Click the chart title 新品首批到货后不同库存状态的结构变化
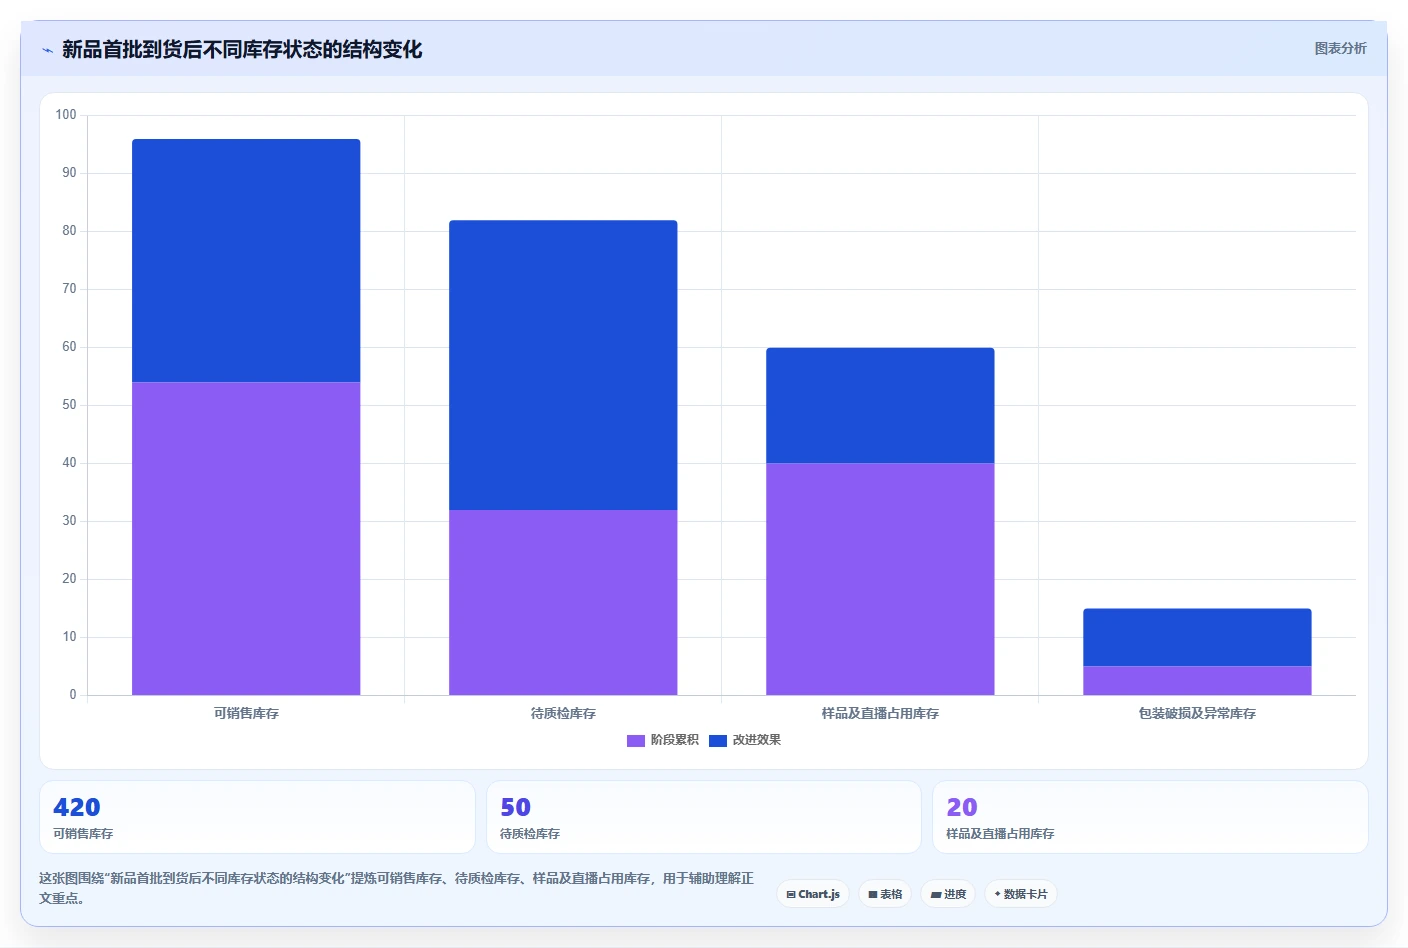 pos(242,50)
